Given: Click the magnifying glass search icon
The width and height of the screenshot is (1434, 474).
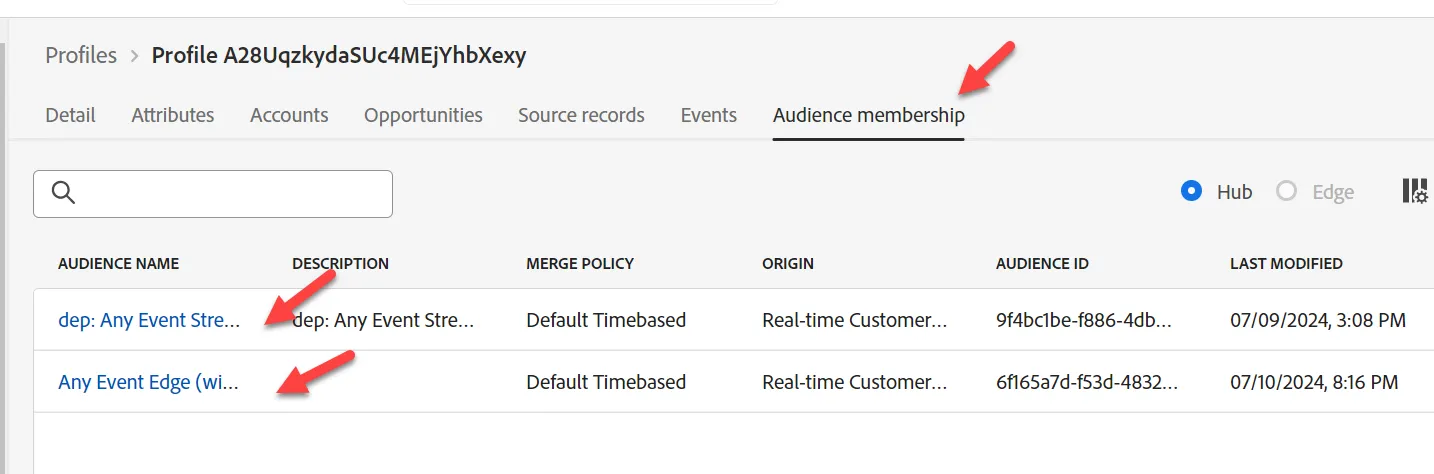Looking at the screenshot, I should coord(64,193).
